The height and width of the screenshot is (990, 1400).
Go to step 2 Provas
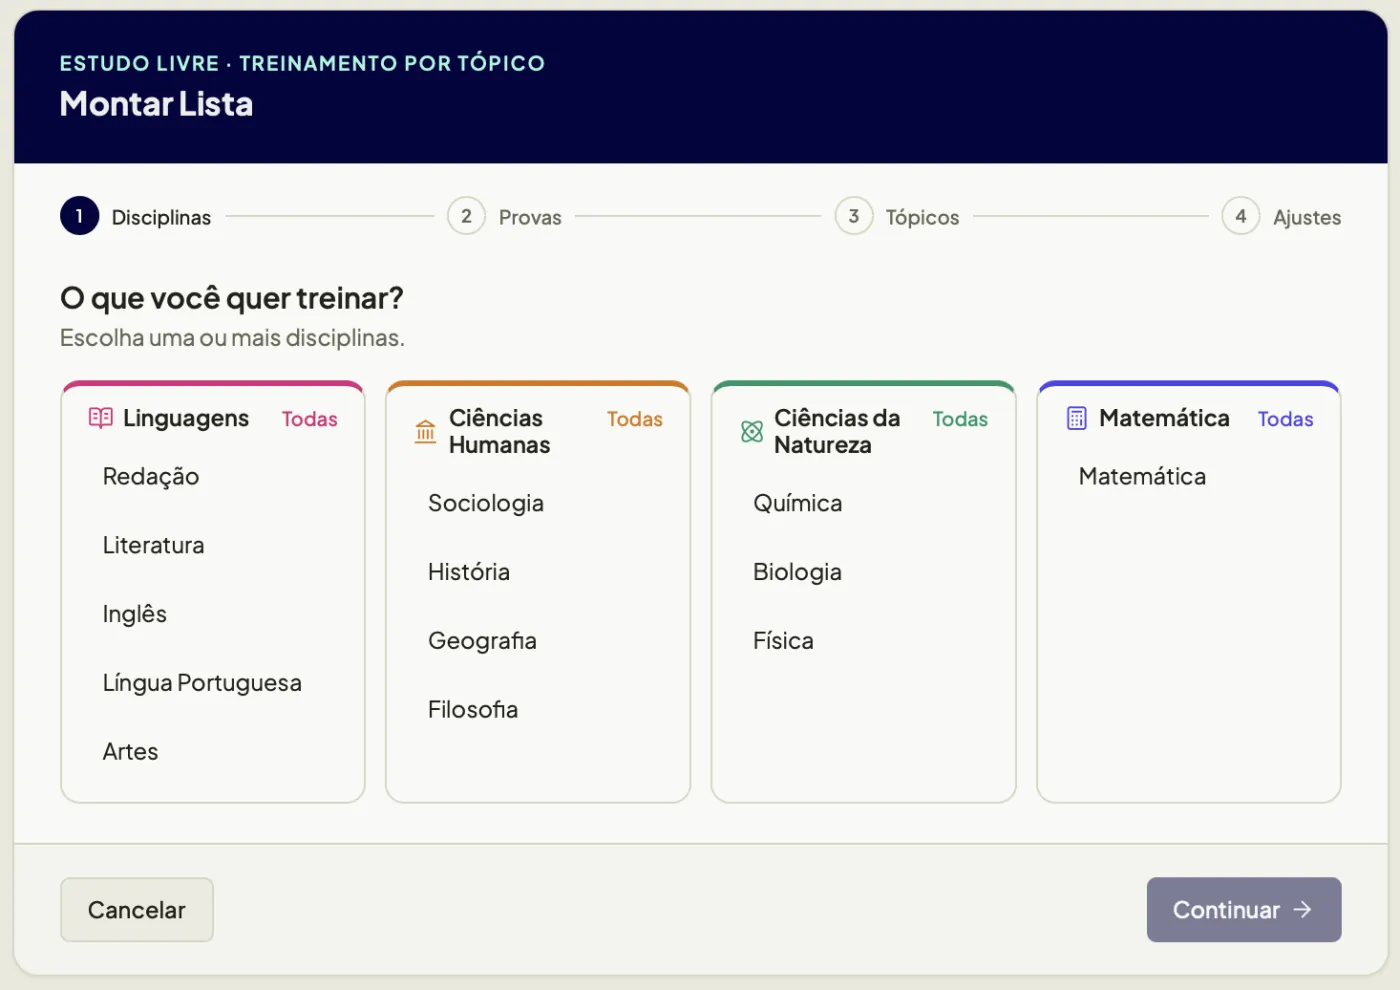pyautogui.click(x=505, y=217)
